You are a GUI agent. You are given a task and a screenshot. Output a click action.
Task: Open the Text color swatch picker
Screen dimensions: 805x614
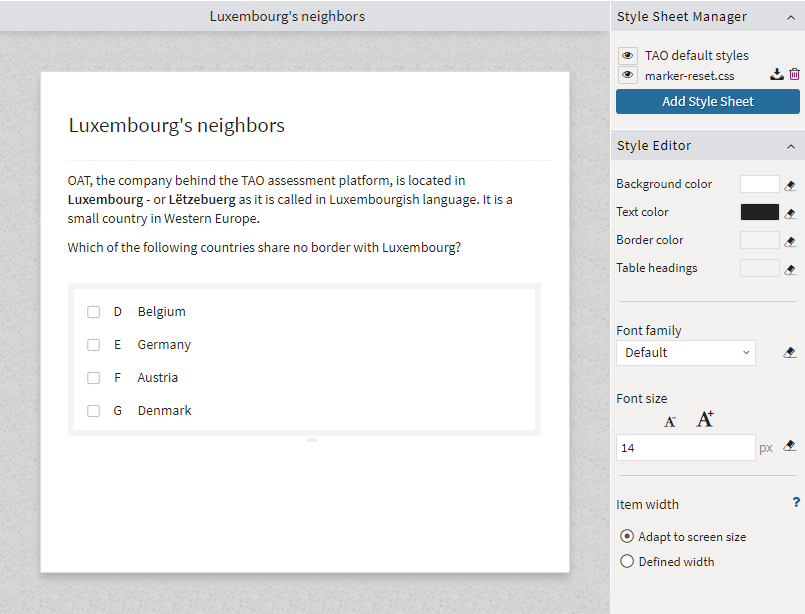tap(759, 212)
